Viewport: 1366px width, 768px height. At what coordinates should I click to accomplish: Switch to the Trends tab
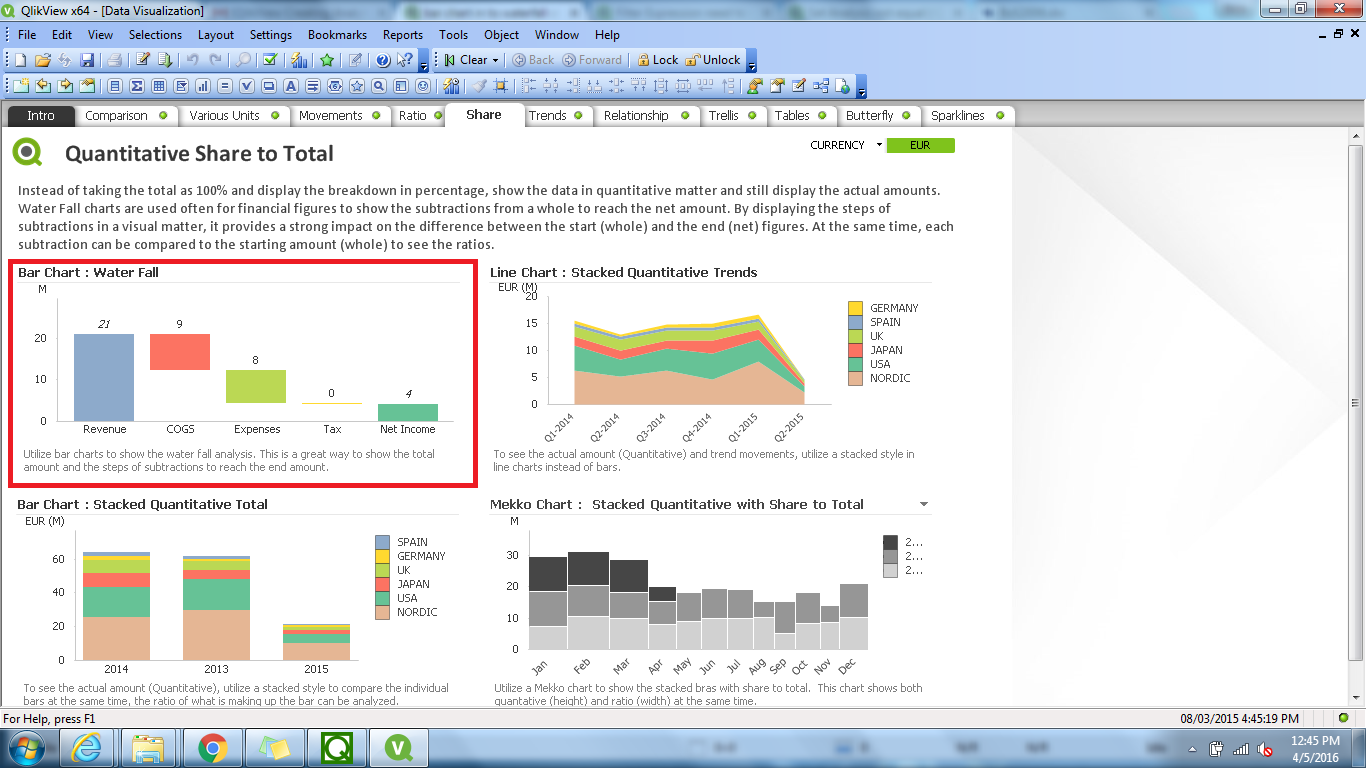pyautogui.click(x=558, y=115)
